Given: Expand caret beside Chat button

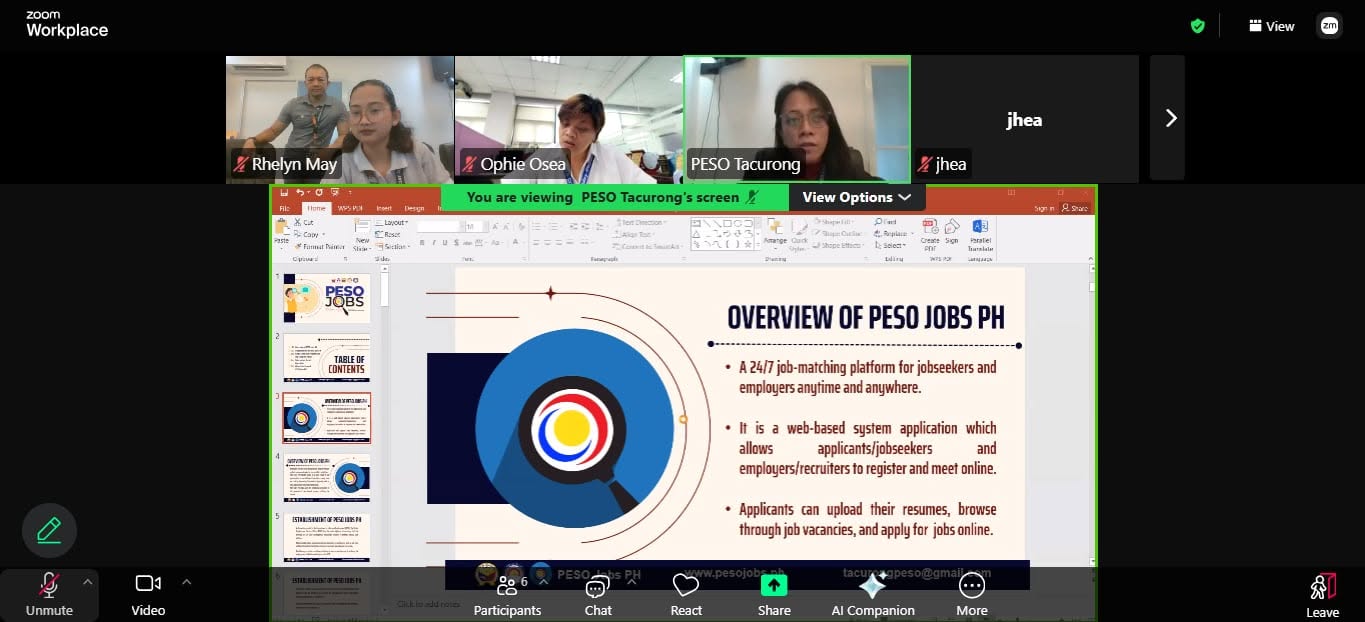Looking at the screenshot, I should point(632,581).
